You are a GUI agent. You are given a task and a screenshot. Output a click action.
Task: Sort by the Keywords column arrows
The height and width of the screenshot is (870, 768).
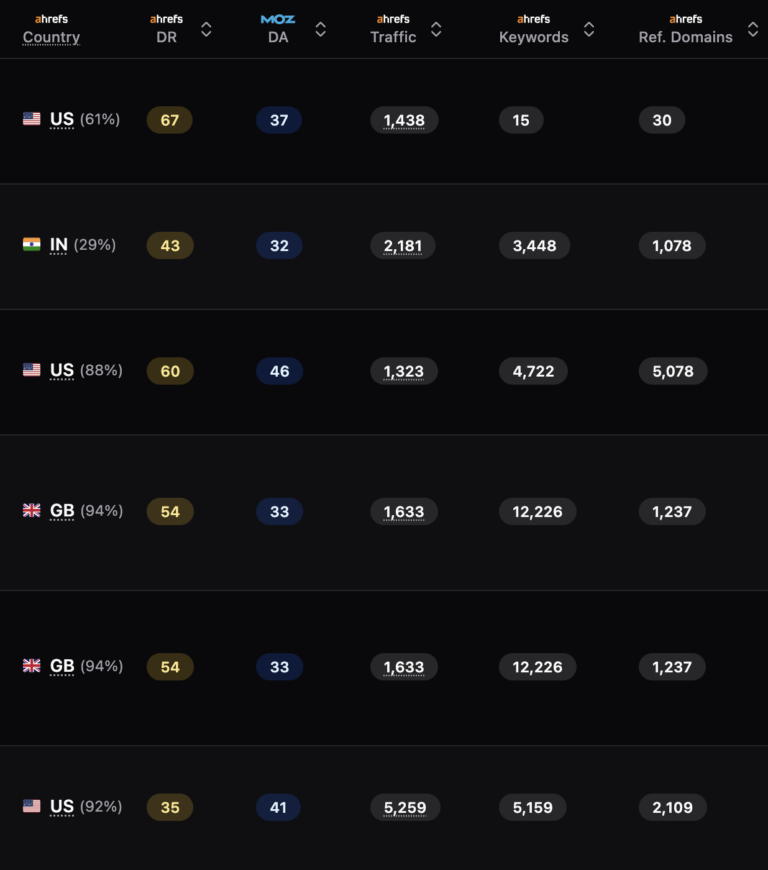tap(589, 29)
